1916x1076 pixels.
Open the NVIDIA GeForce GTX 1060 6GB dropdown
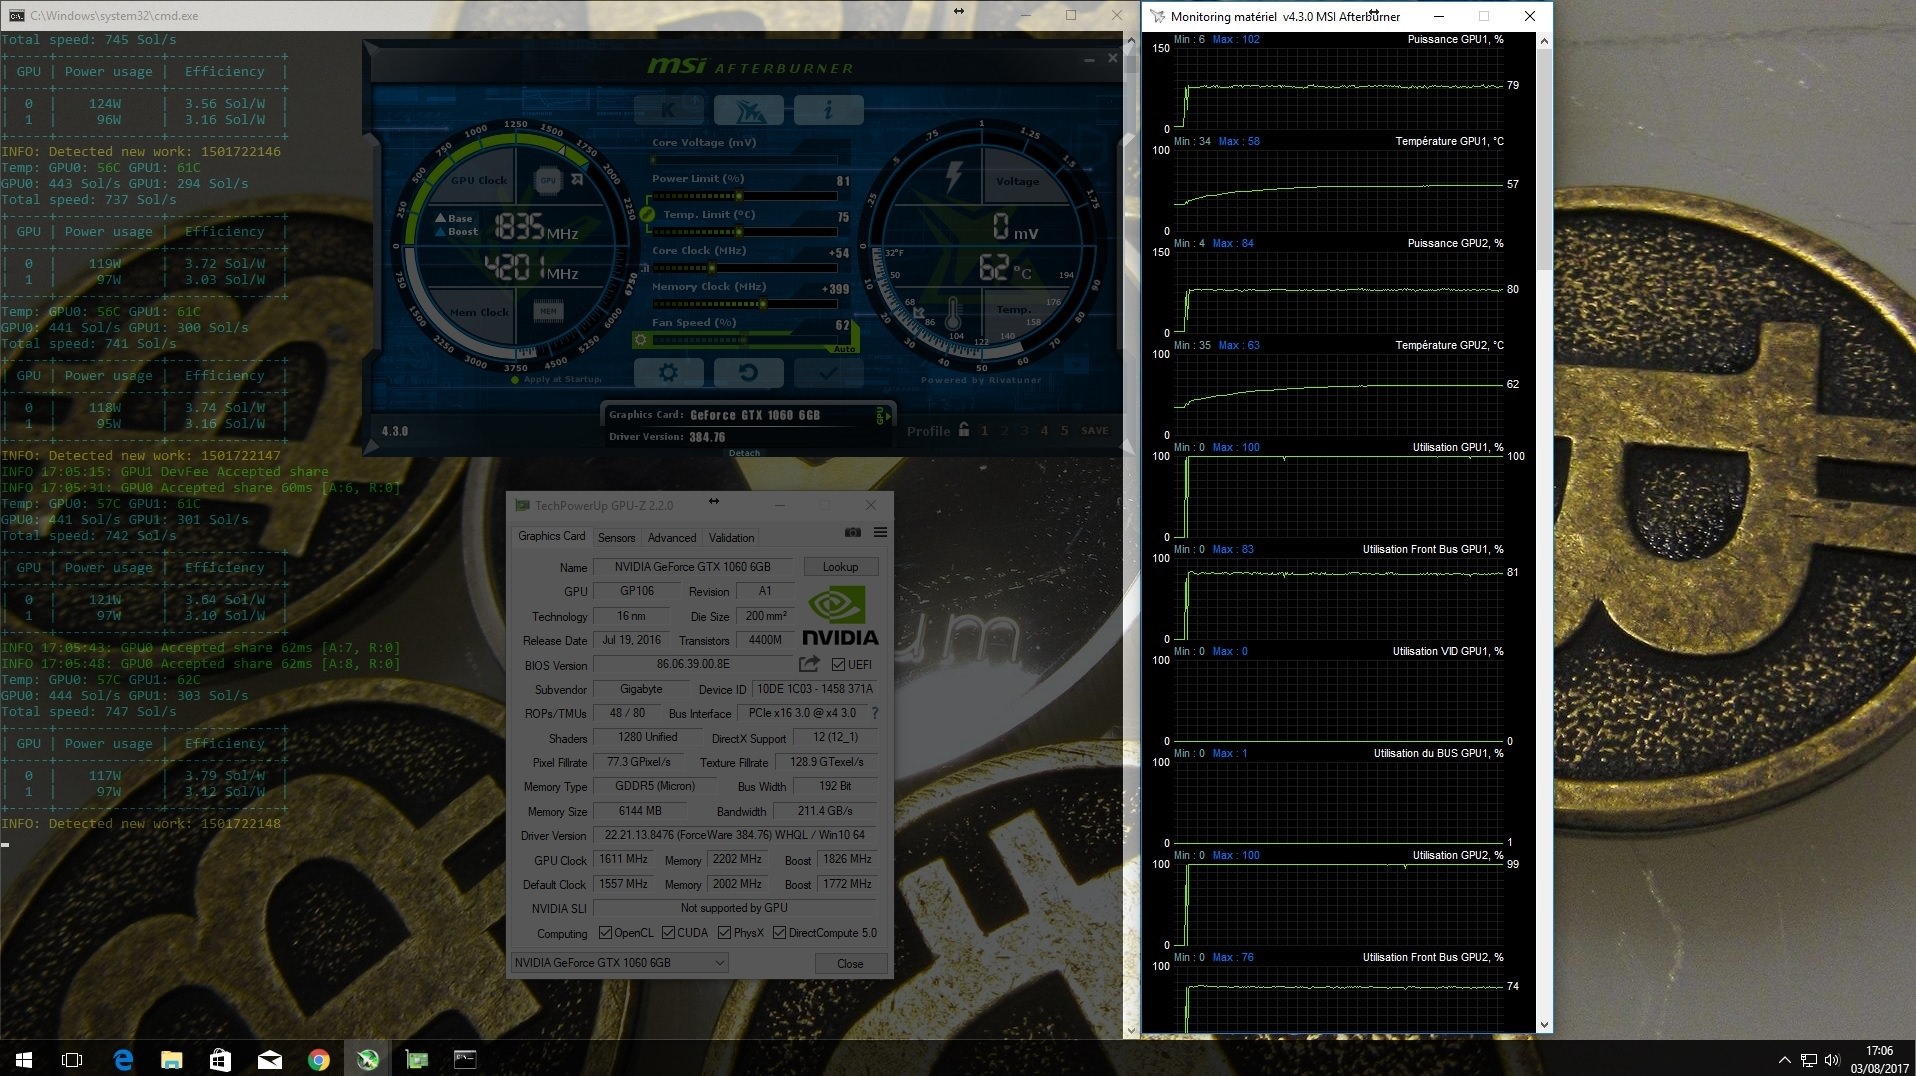(x=619, y=963)
